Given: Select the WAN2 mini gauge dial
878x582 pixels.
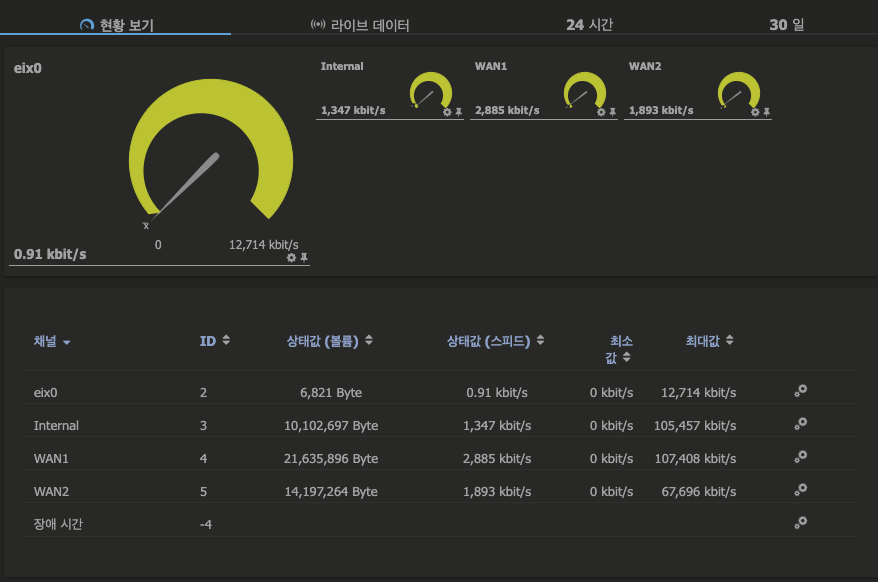Looking at the screenshot, I should click(x=739, y=90).
